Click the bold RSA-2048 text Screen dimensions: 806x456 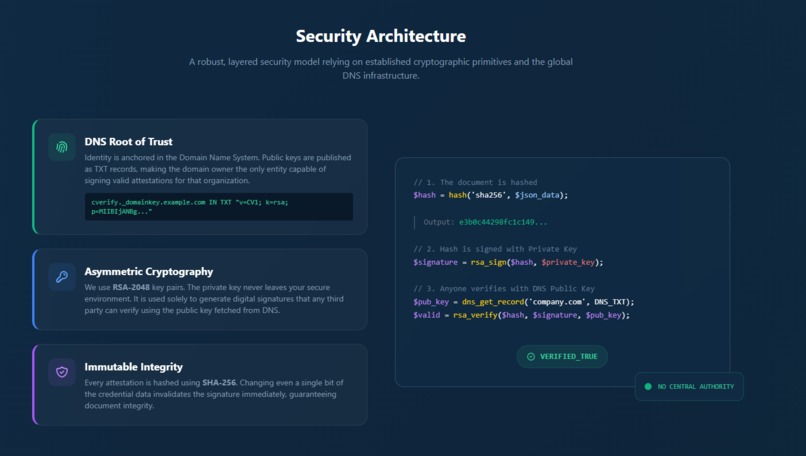tap(131, 287)
